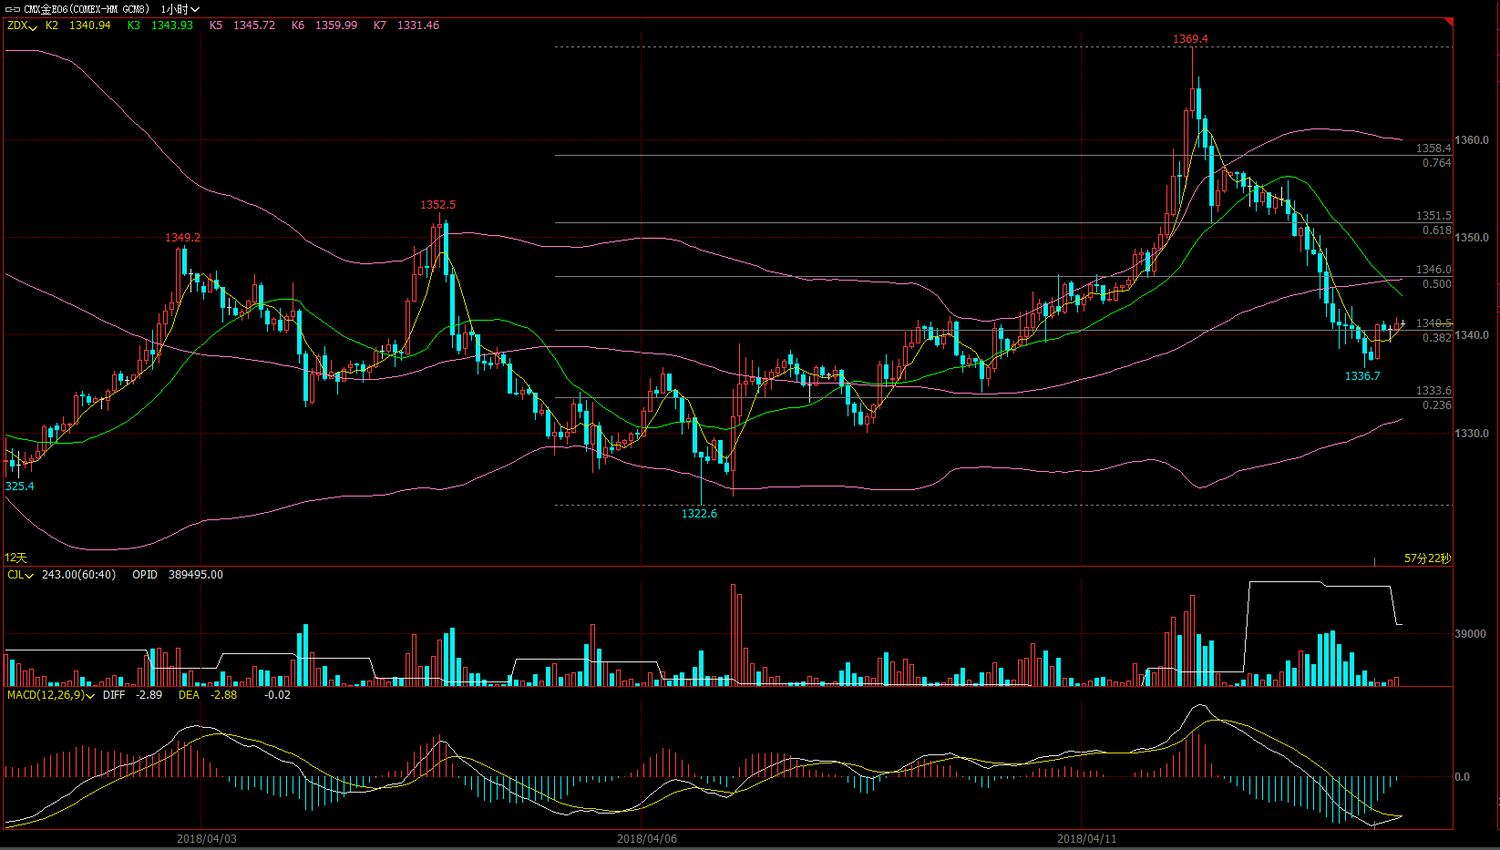Screen dimensions: 1500x850
Task: Click the 1369.4 peak price label
Action: 1190,40
